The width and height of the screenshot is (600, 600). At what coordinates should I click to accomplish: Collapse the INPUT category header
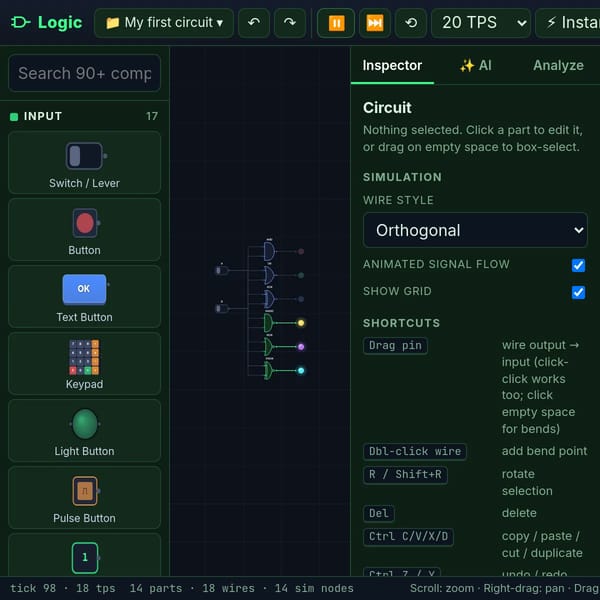click(84, 116)
